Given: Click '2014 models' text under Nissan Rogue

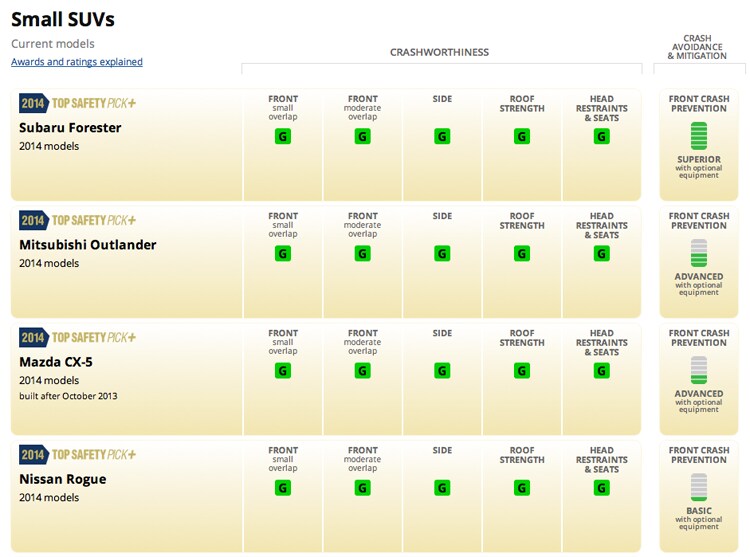Looking at the screenshot, I should pyautogui.click(x=49, y=498).
